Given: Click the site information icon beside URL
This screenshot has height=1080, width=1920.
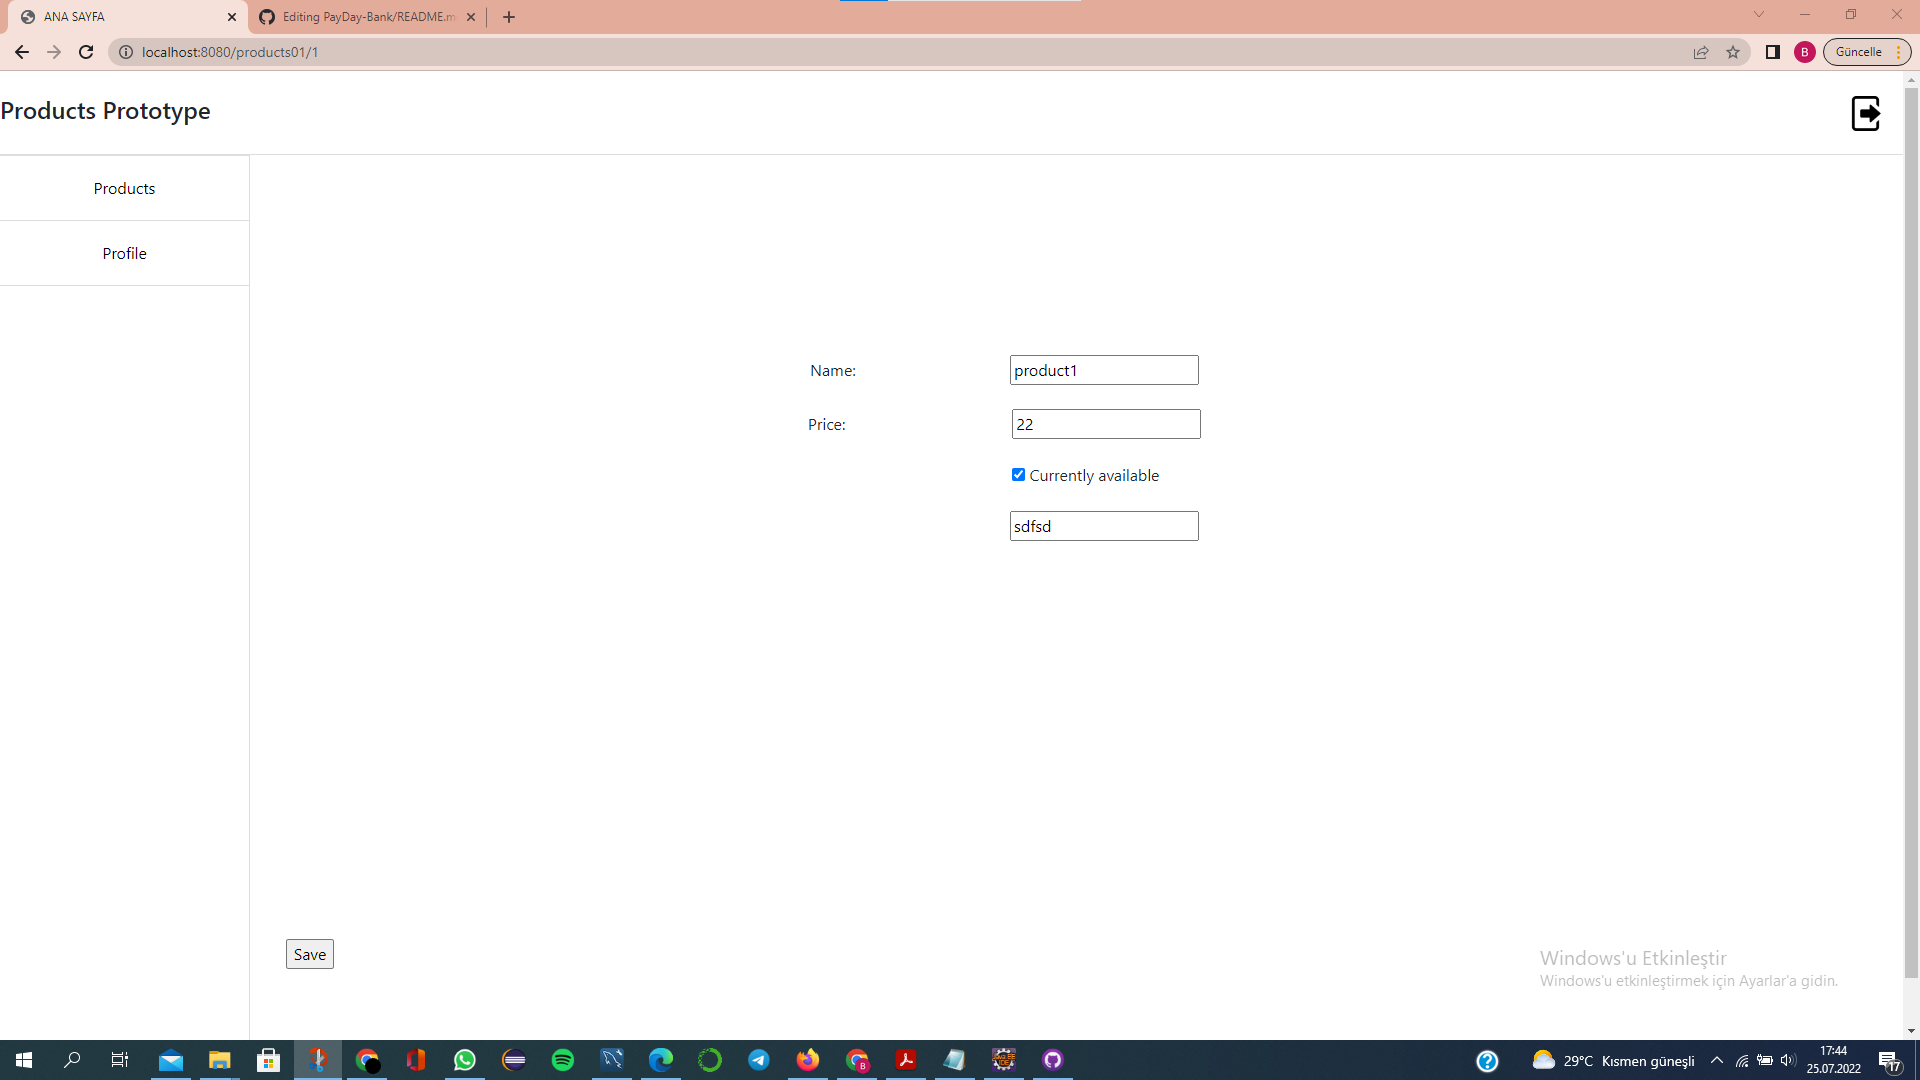Looking at the screenshot, I should coord(126,52).
